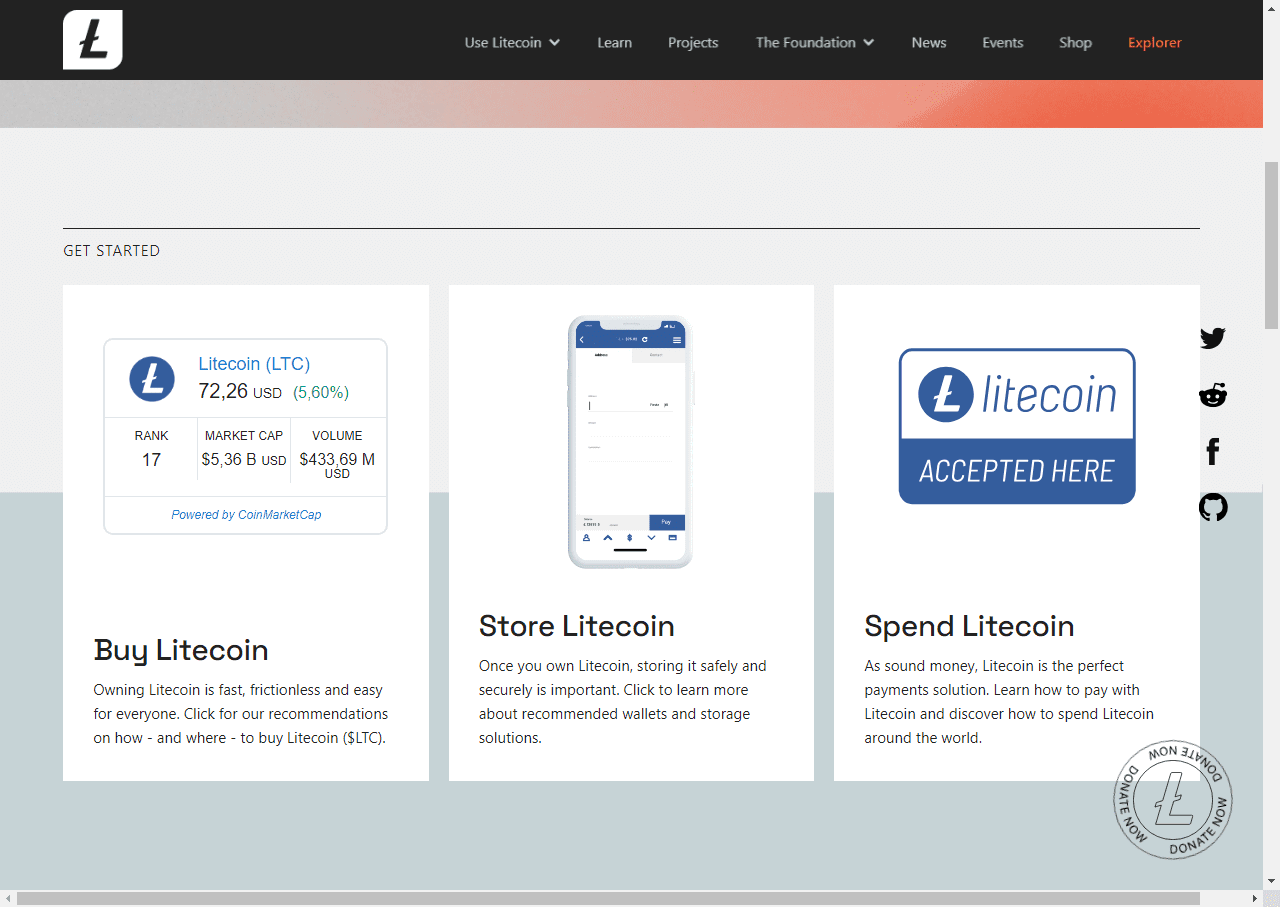Open the Reddit social icon
Screen dimensions: 1280x907
(x=1213, y=395)
